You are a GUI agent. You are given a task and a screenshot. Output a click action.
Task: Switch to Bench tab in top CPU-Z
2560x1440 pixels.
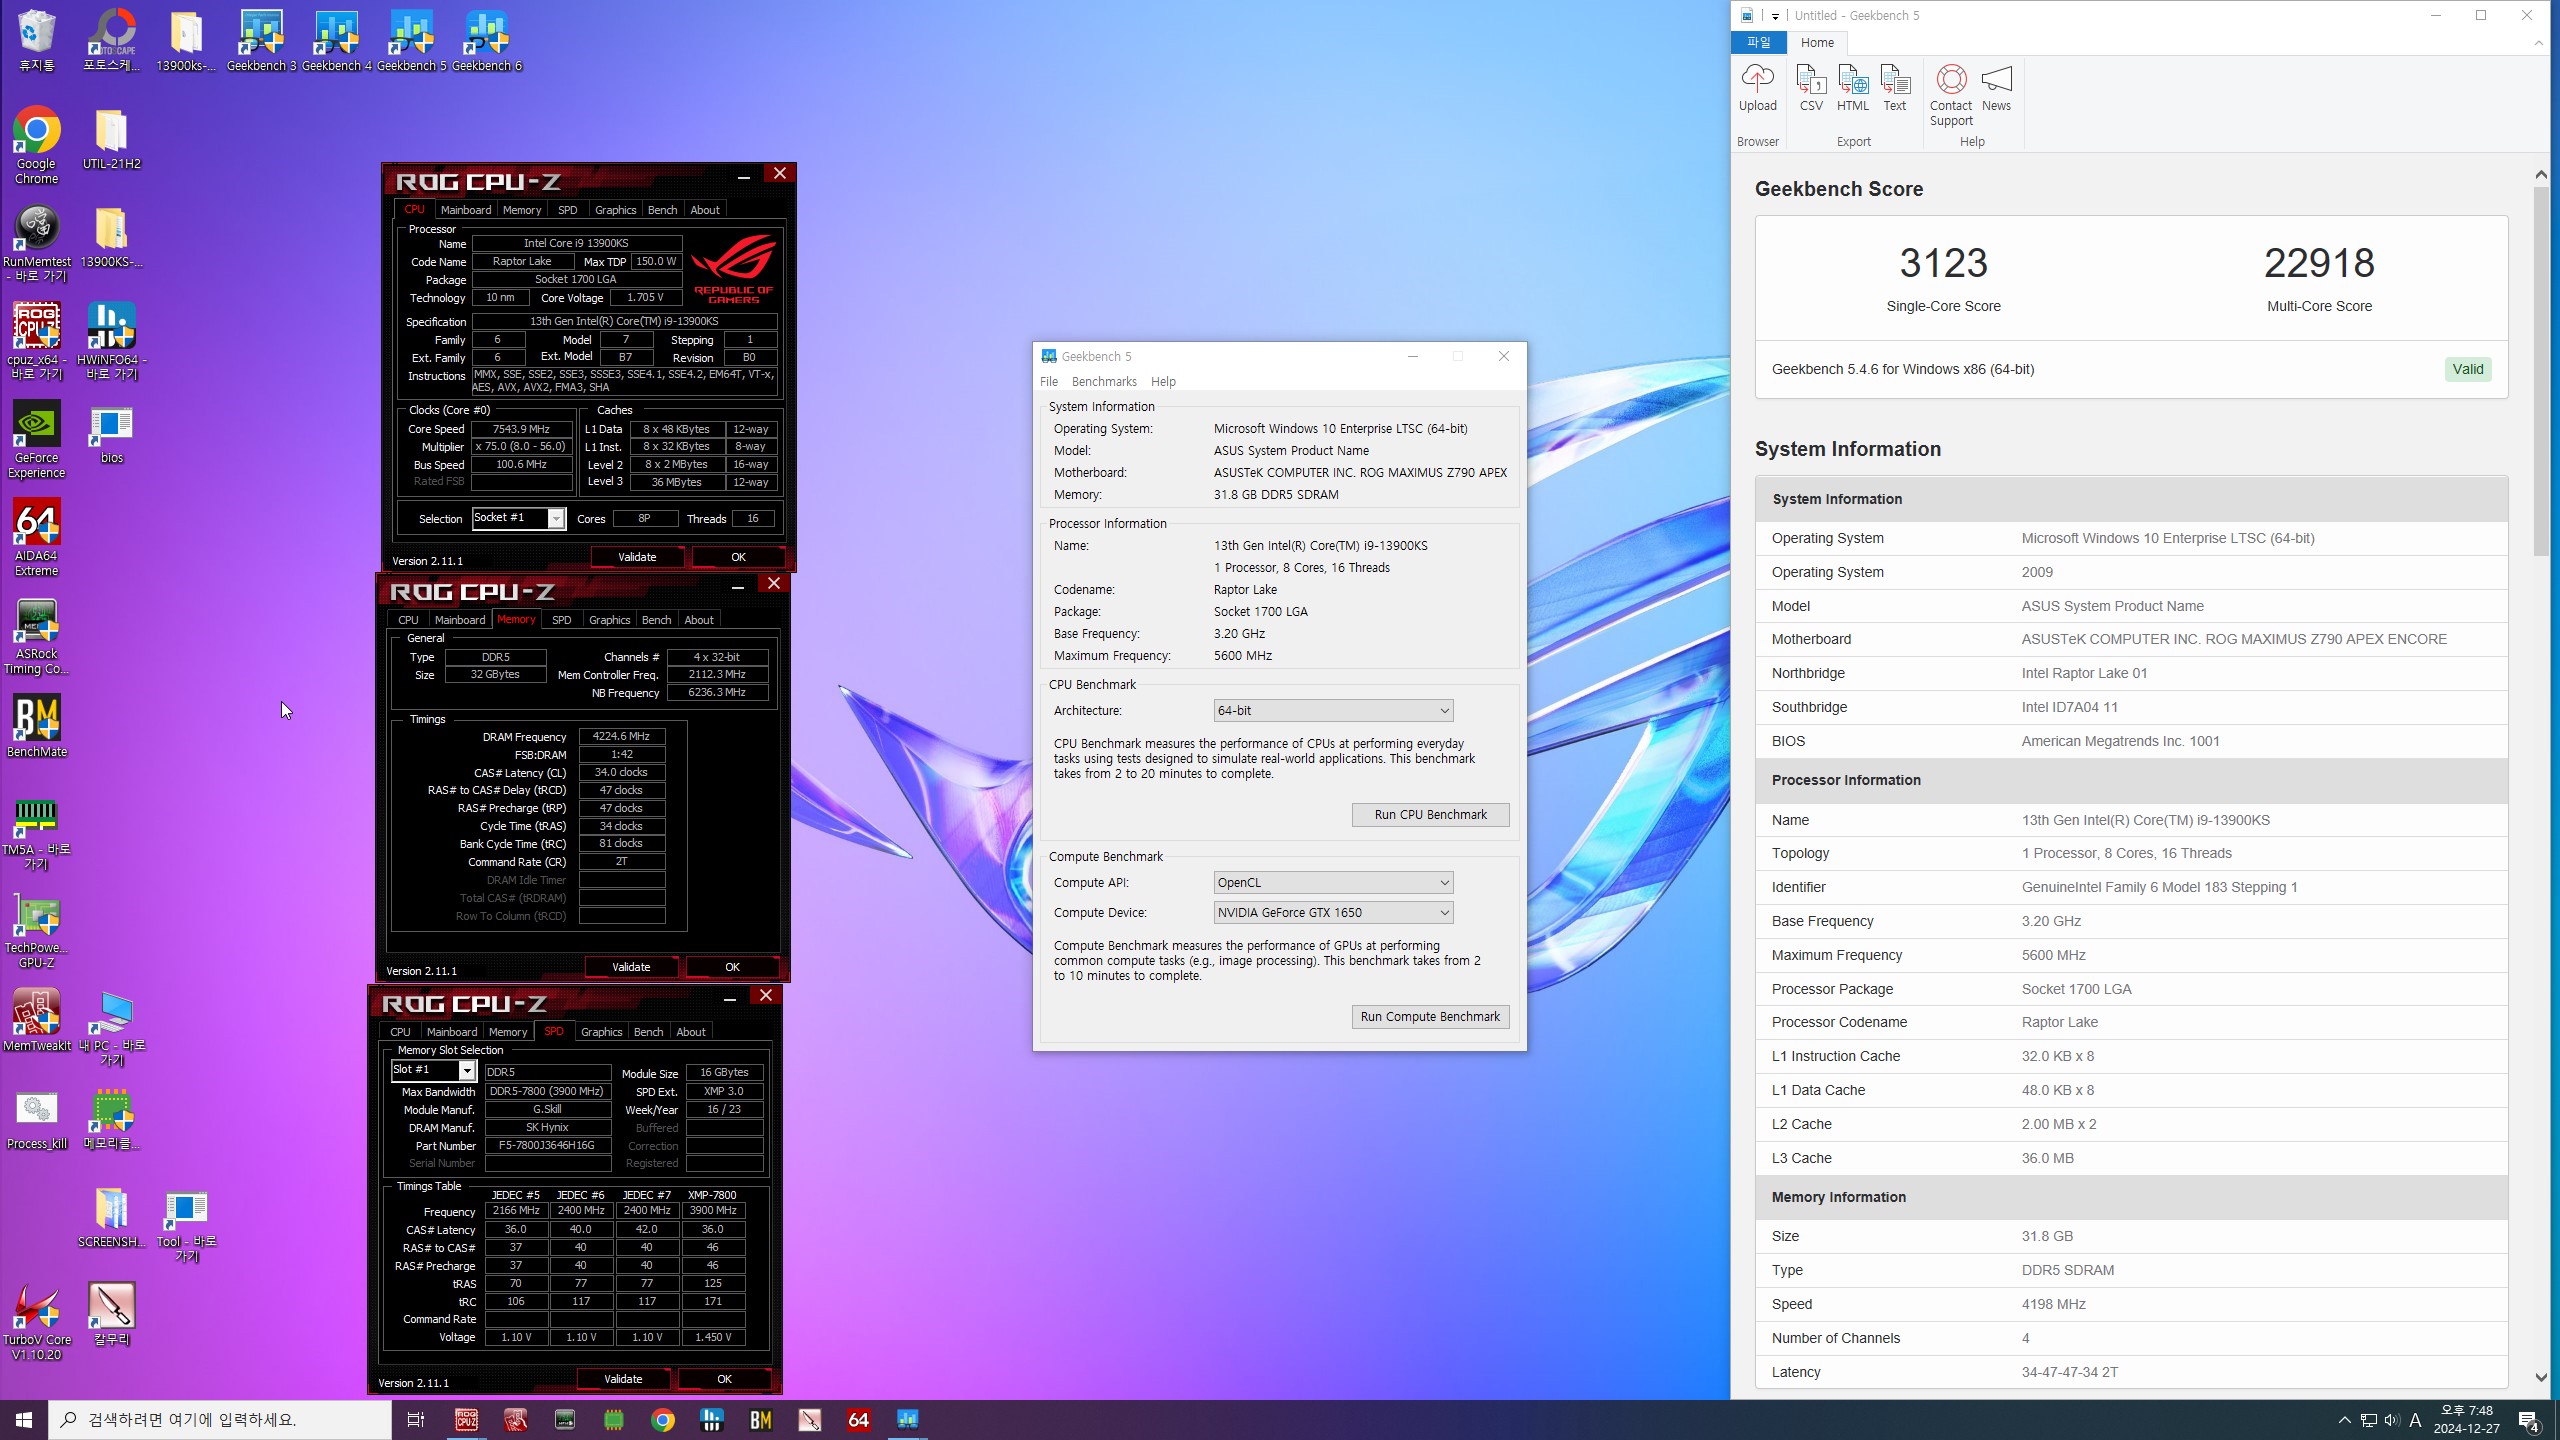662,210
